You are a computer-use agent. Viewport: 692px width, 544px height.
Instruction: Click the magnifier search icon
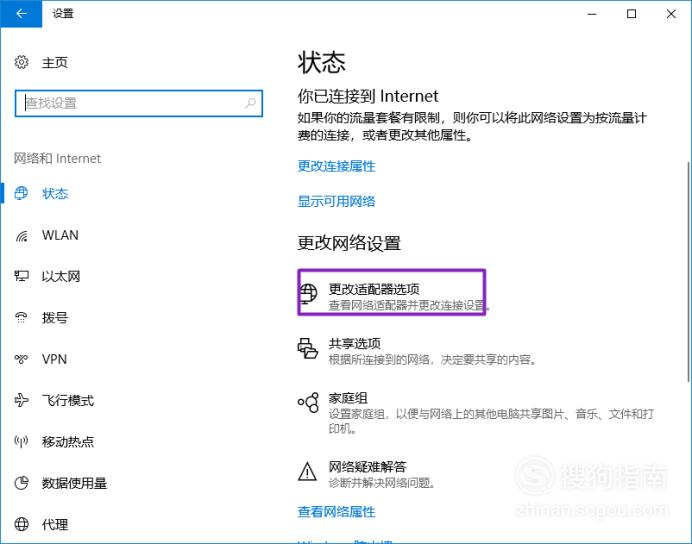250,103
